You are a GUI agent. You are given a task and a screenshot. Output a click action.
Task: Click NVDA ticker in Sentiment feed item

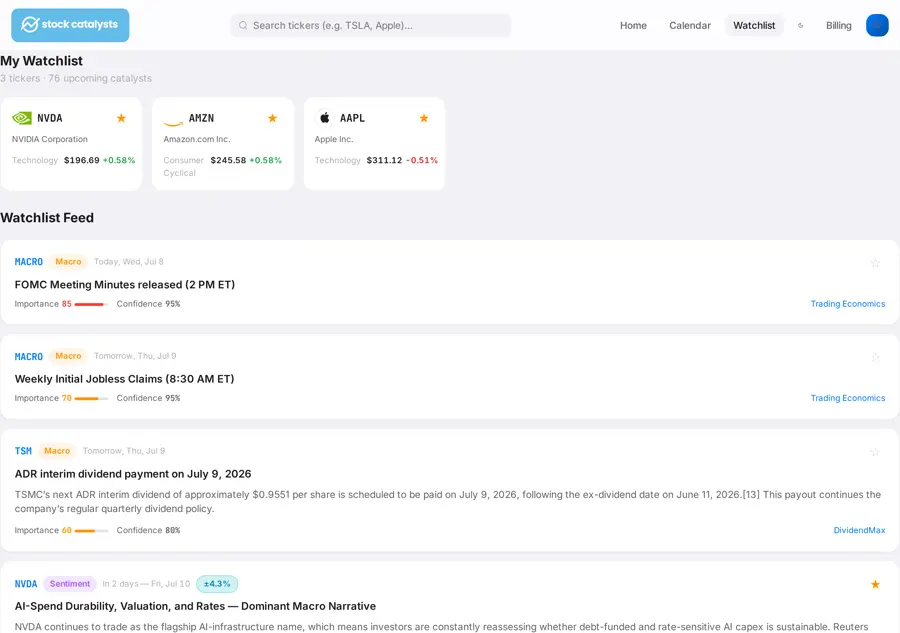coord(26,584)
